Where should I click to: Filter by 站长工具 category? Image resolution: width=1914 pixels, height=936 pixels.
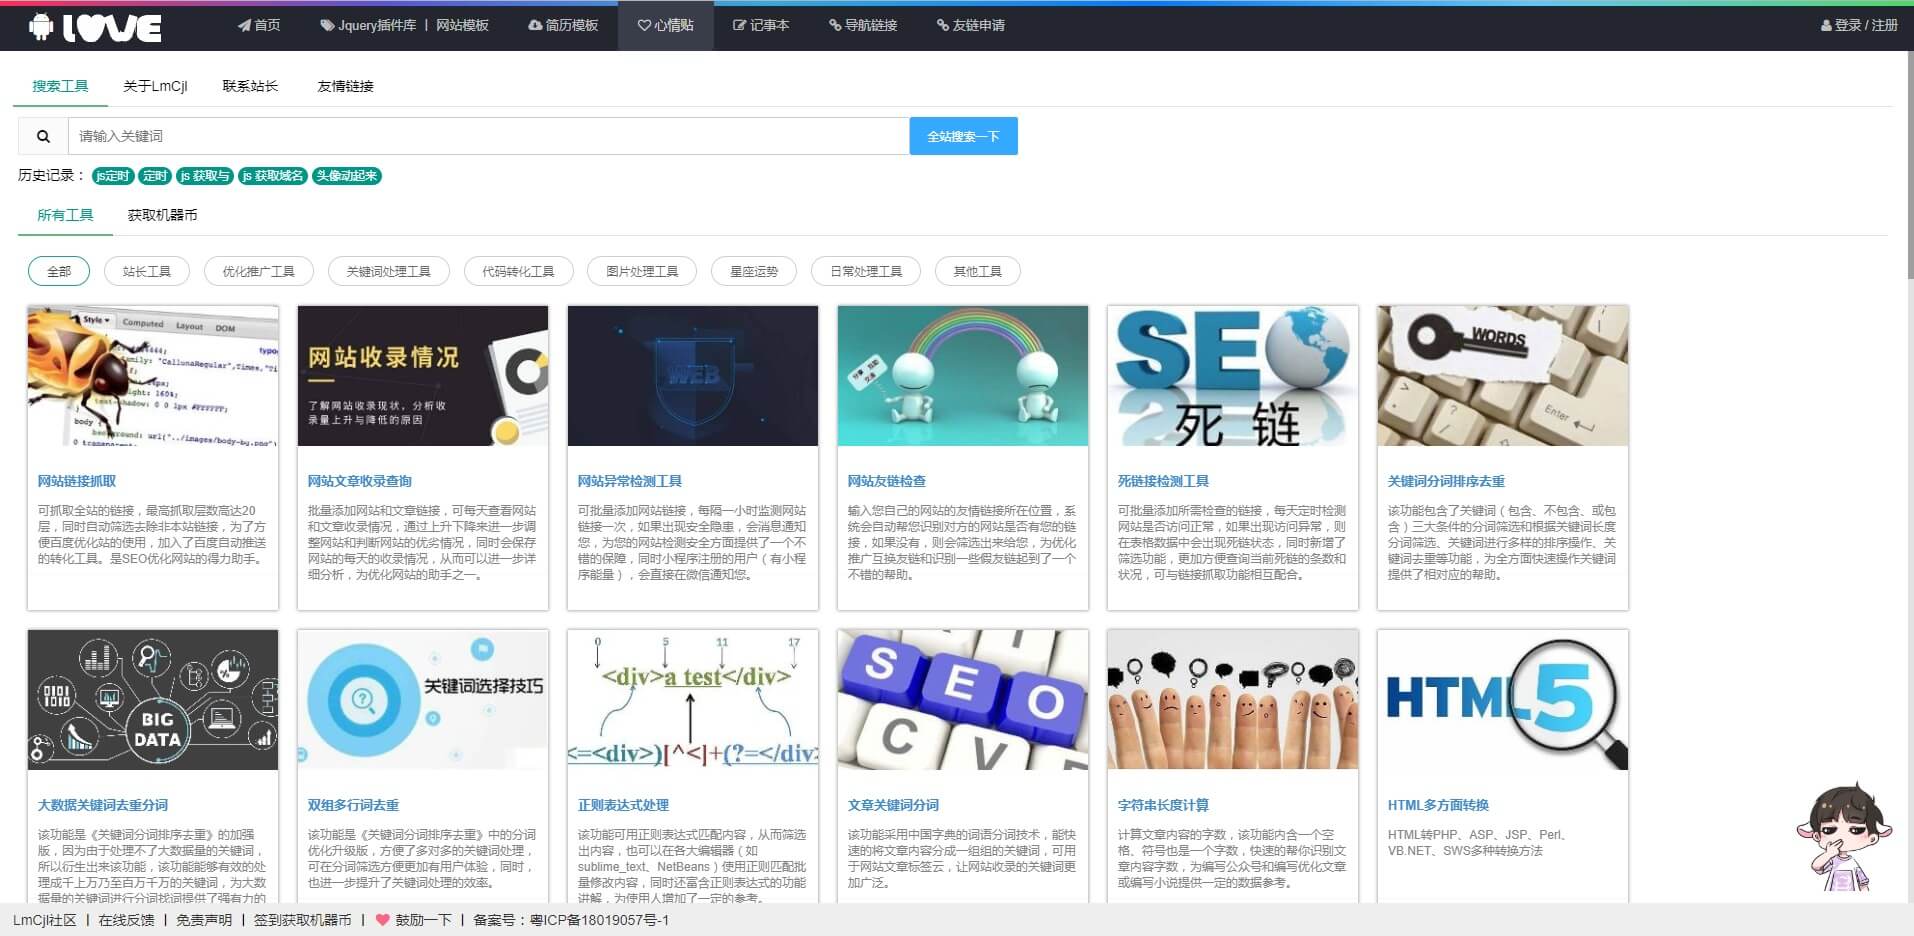(x=147, y=271)
